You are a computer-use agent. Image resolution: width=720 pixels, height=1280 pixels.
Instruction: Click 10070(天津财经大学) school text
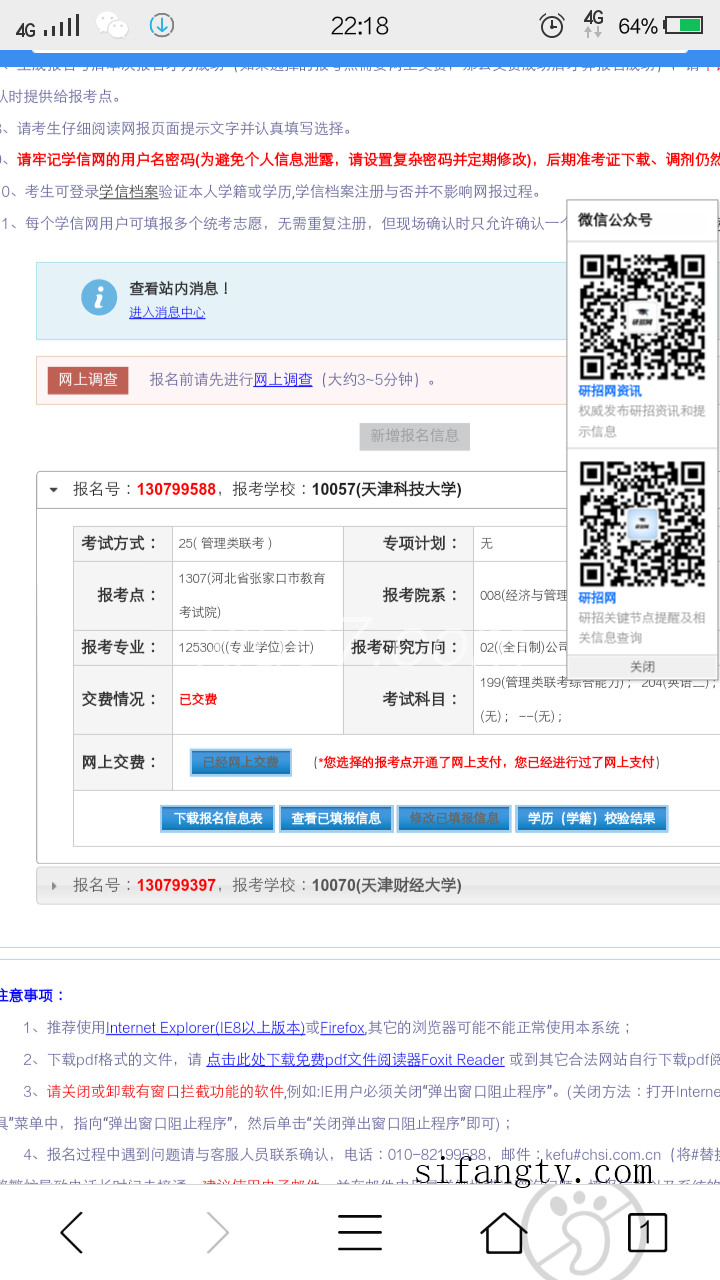click(387, 886)
